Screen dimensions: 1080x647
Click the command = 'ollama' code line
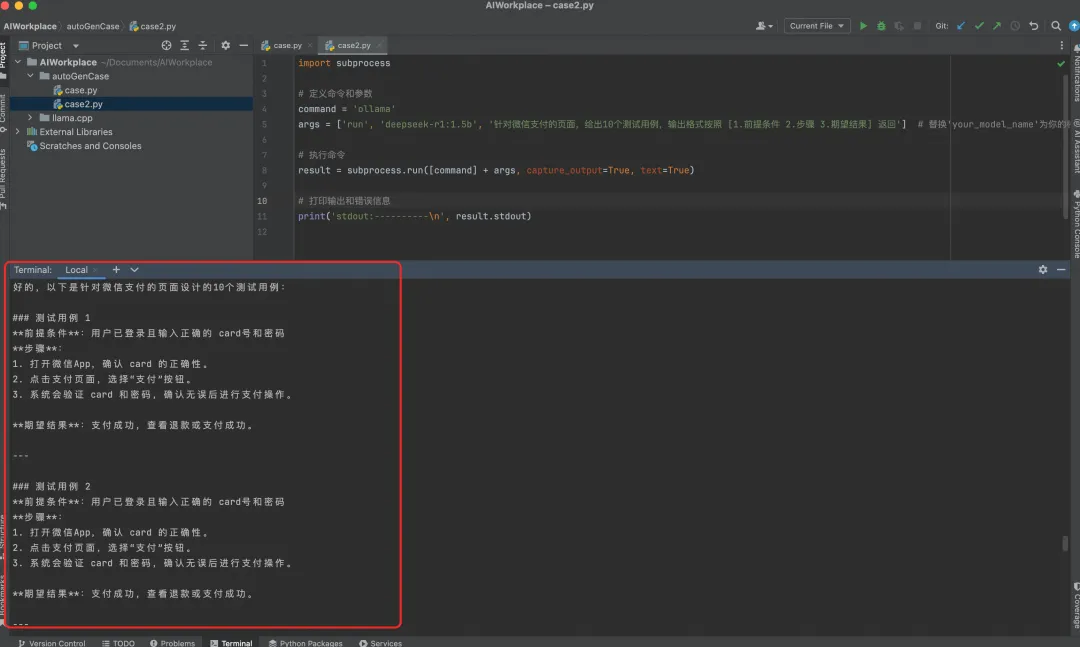[346, 109]
